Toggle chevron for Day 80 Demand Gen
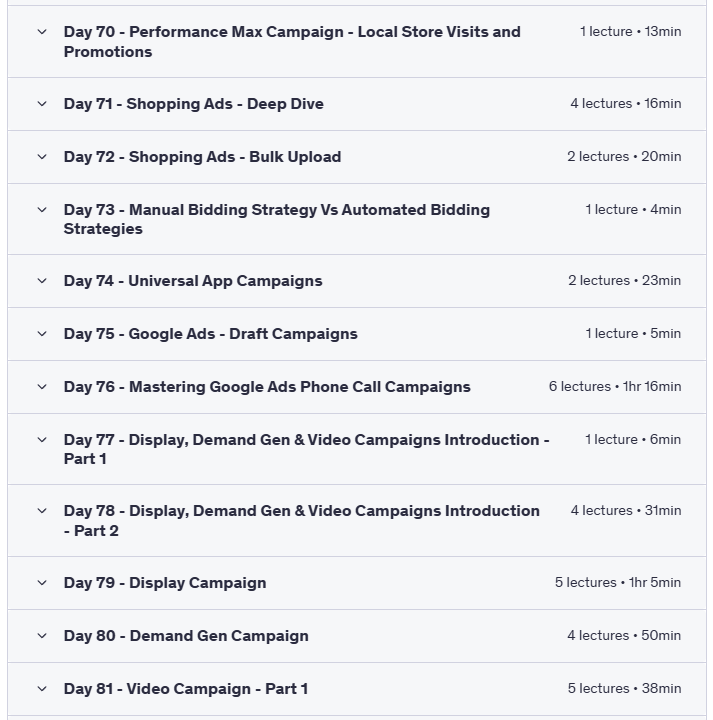Screen dimensions: 713x720 point(42,636)
